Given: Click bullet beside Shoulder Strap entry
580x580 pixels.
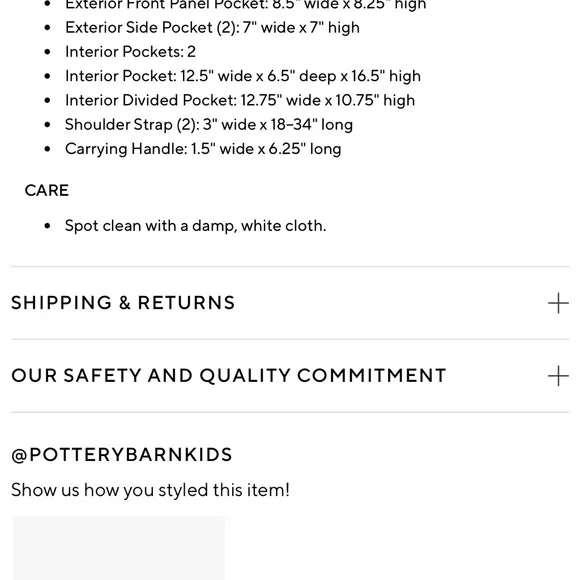Looking at the screenshot, I should click(x=47, y=125).
